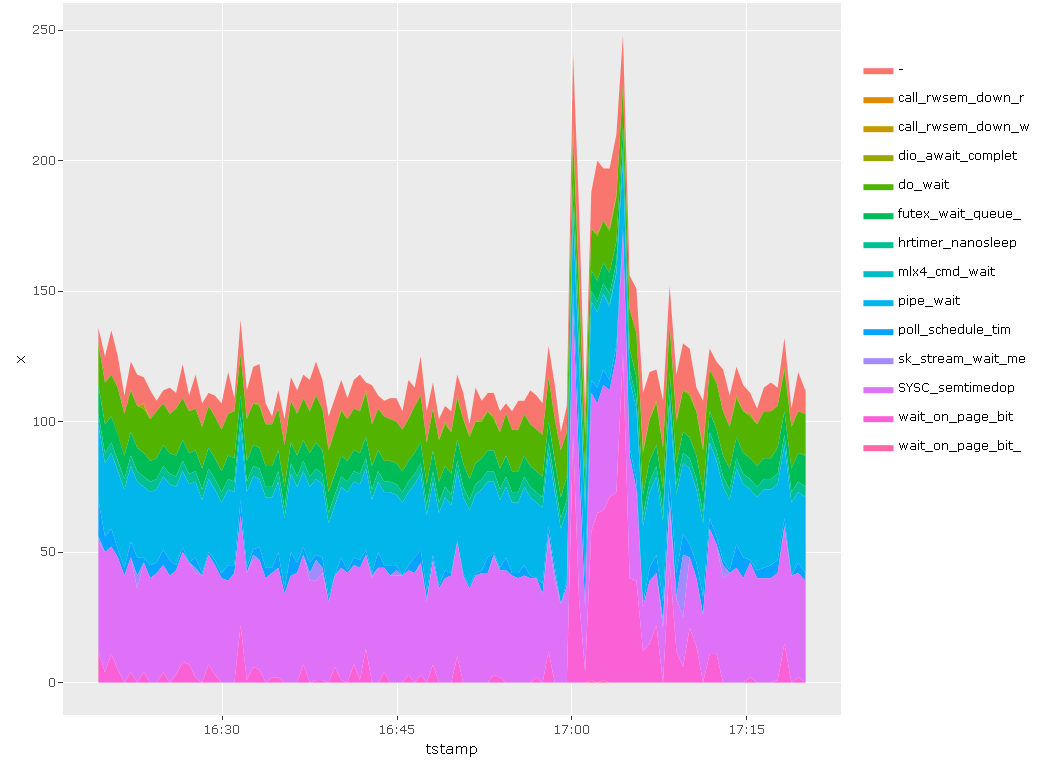Viewport: 1059px width, 765px height.
Task: Select the mlx4_cmd_wait legend text label
Action: pyautogui.click(x=946, y=272)
